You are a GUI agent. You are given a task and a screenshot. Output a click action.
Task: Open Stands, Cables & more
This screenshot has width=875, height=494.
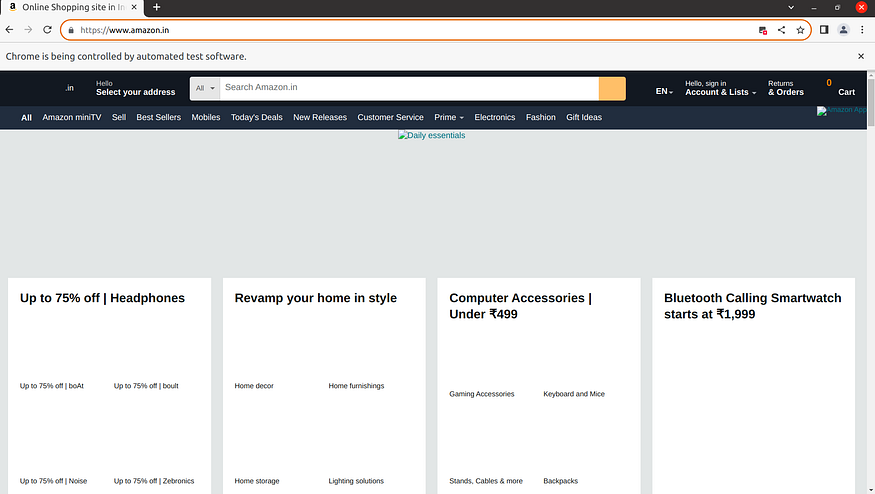point(486,481)
